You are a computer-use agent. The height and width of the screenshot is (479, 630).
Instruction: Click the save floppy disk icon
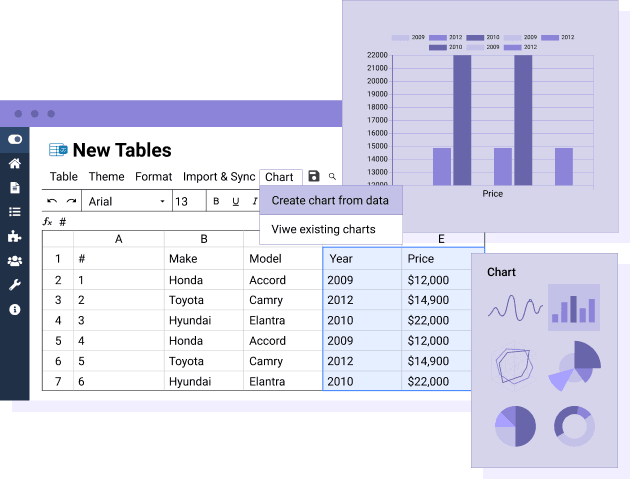(314, 177)
